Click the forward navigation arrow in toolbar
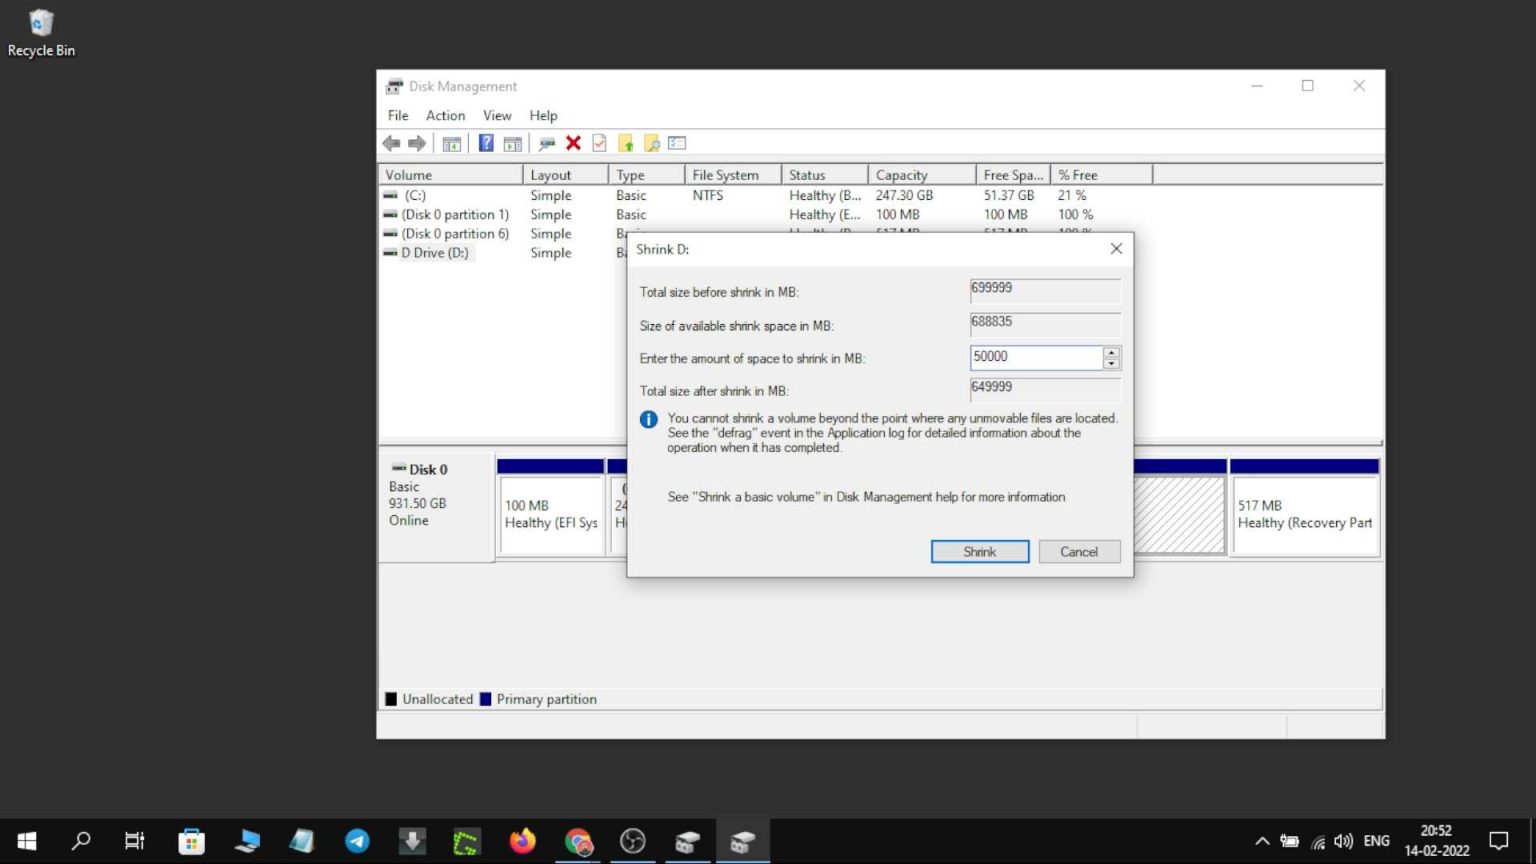 tap(417, 143)
